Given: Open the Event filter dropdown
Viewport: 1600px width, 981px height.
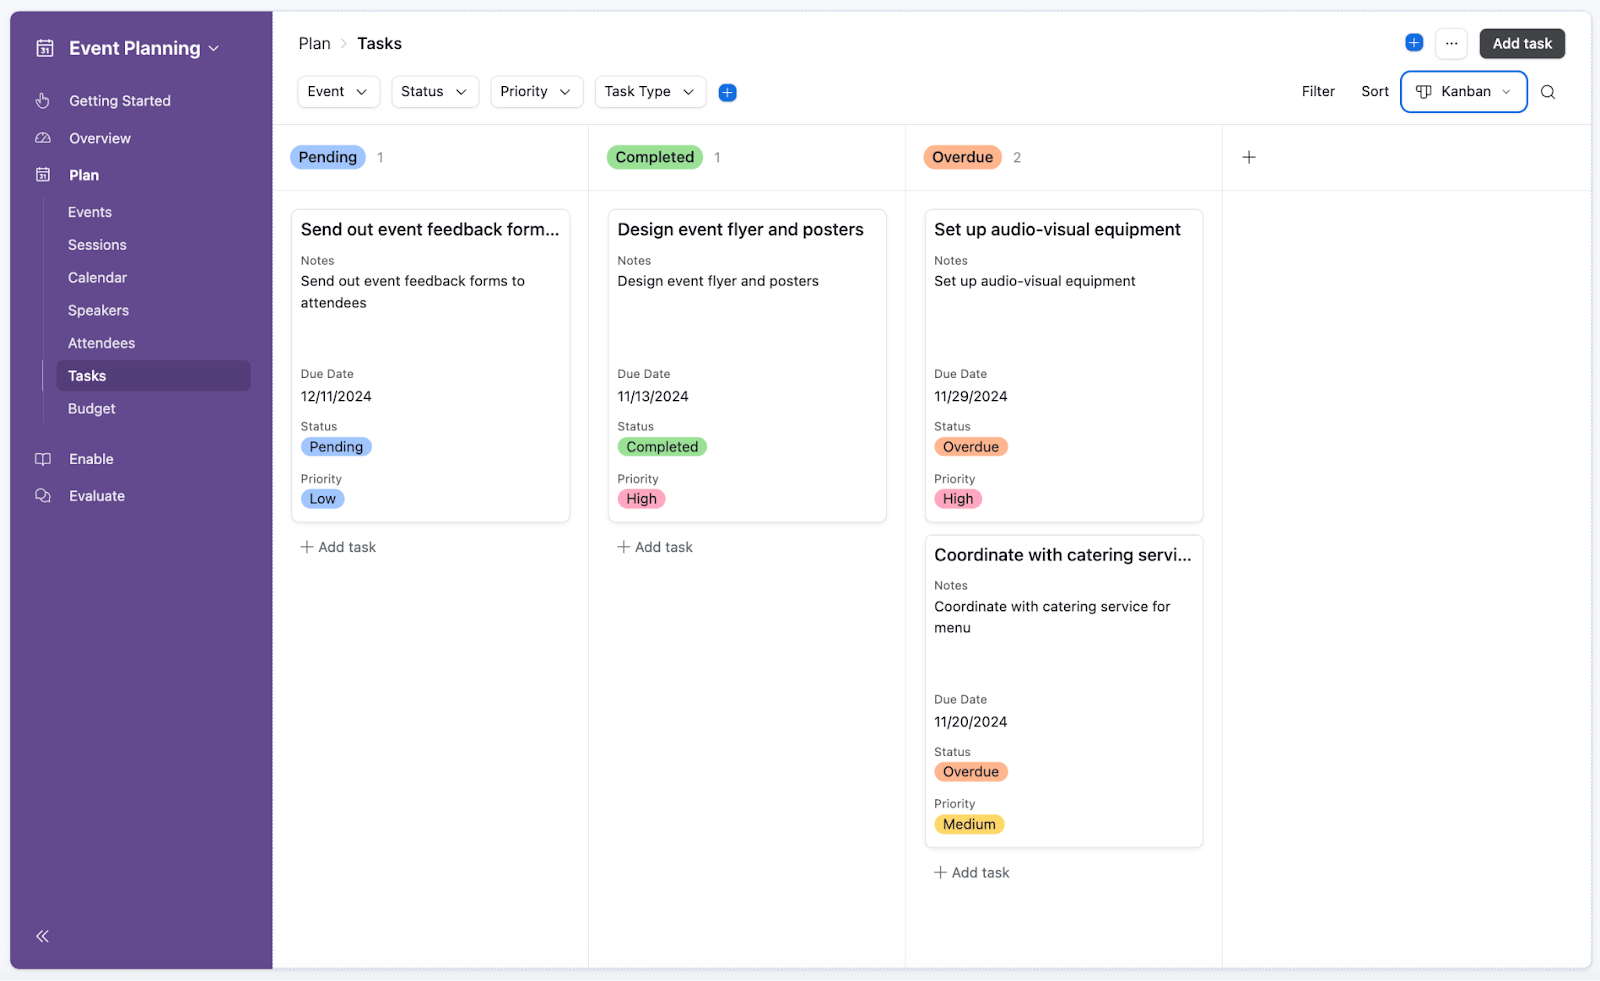Looking at the screenshot, I should tap(337, 91).
